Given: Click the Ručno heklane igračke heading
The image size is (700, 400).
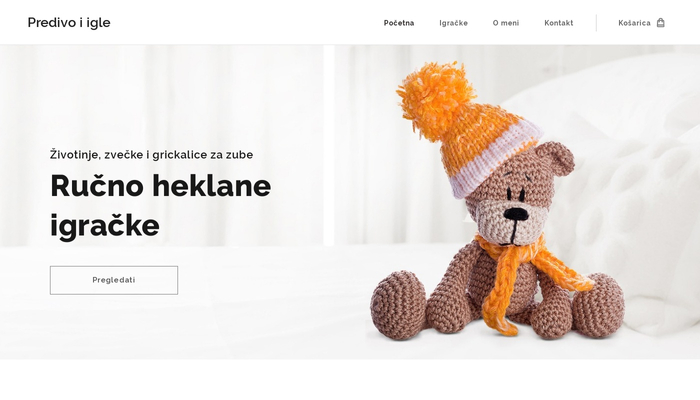Looking at the screenshot, I should [x=161, y=205].
